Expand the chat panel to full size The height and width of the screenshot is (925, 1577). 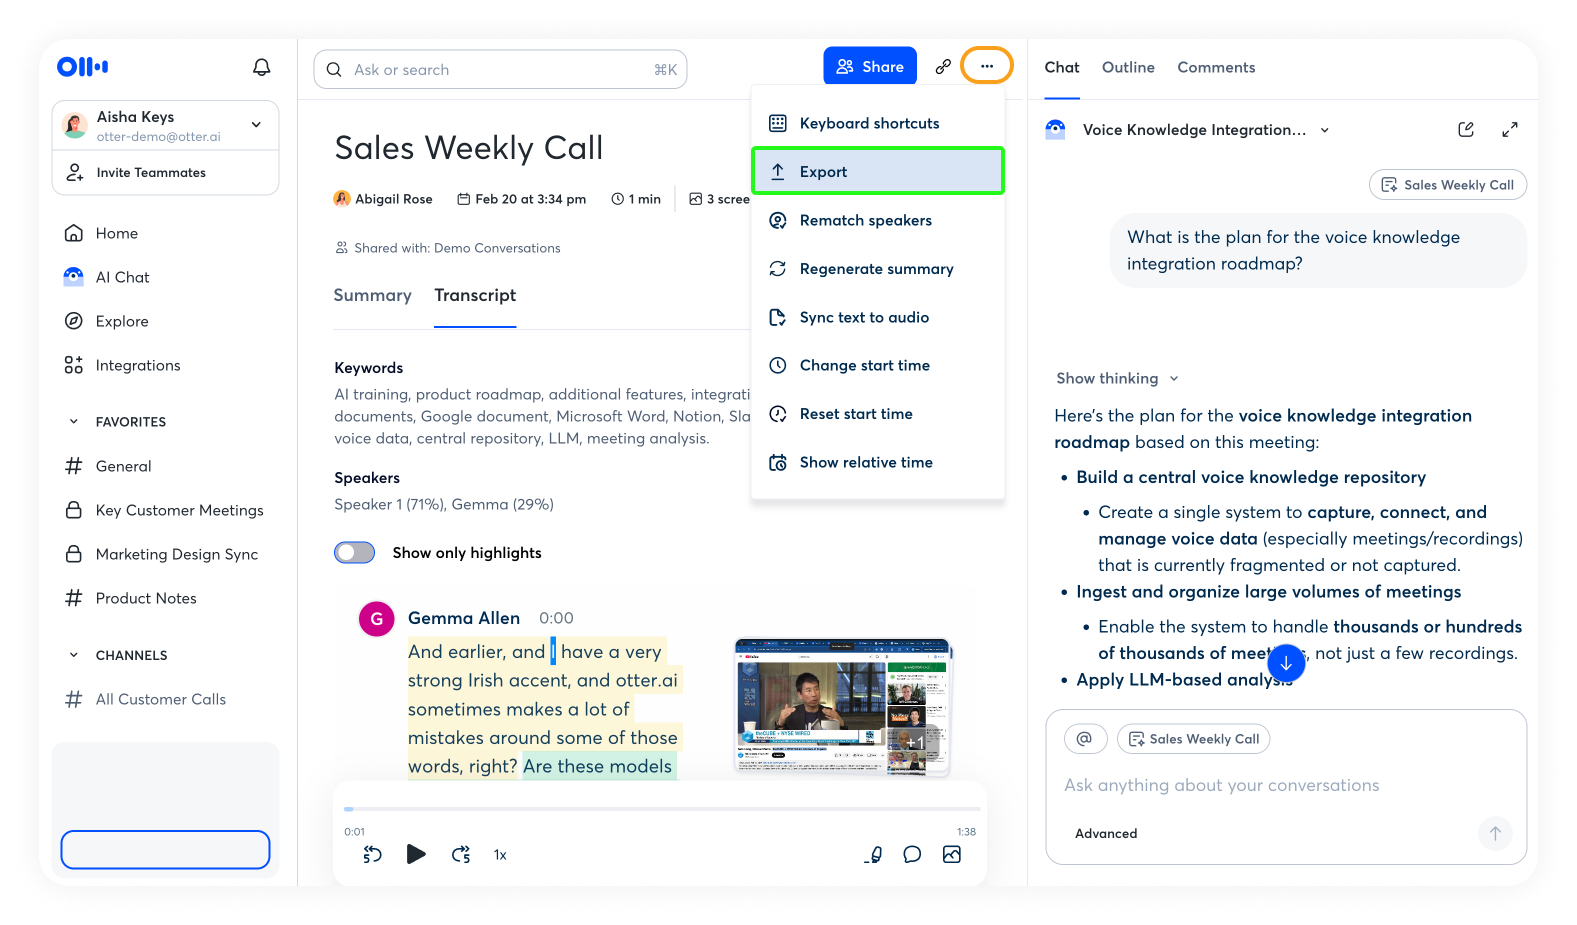point(1509,130)
